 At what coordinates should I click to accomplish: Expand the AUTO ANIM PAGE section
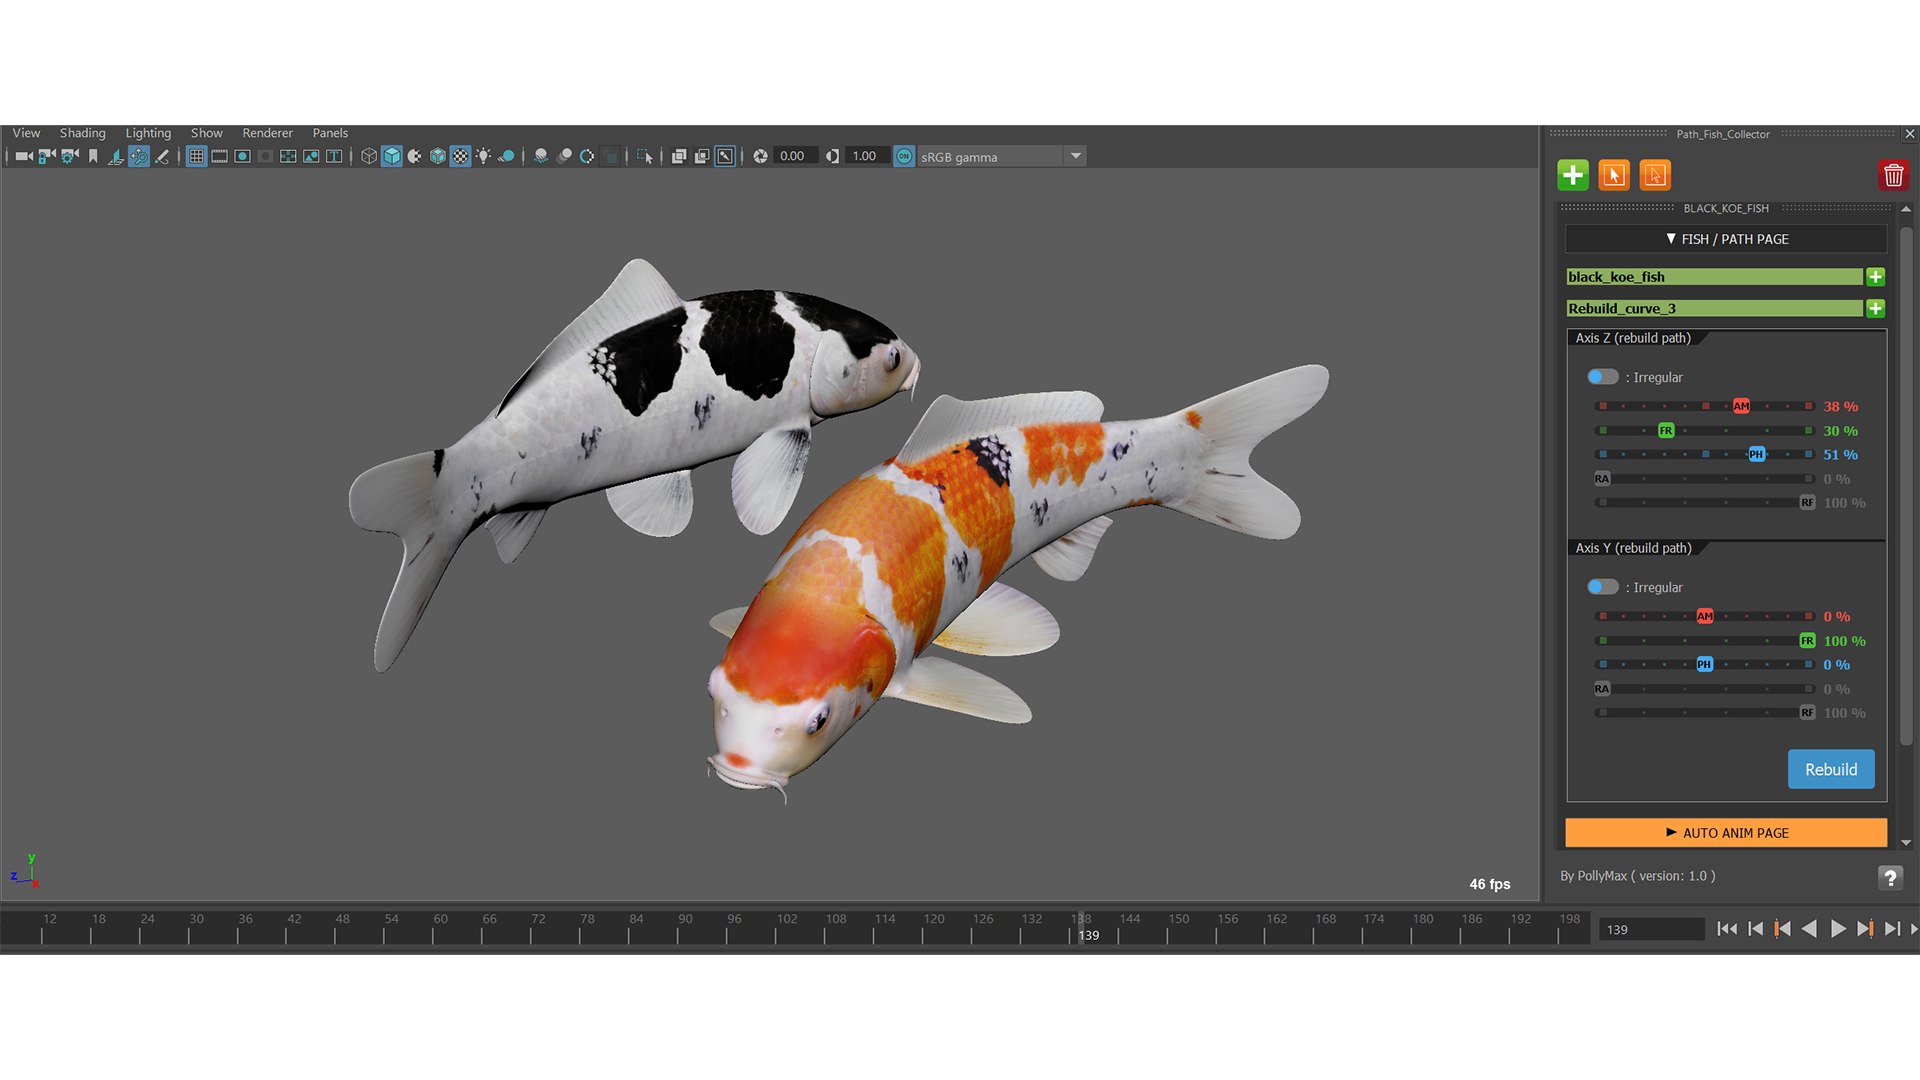1726,833
